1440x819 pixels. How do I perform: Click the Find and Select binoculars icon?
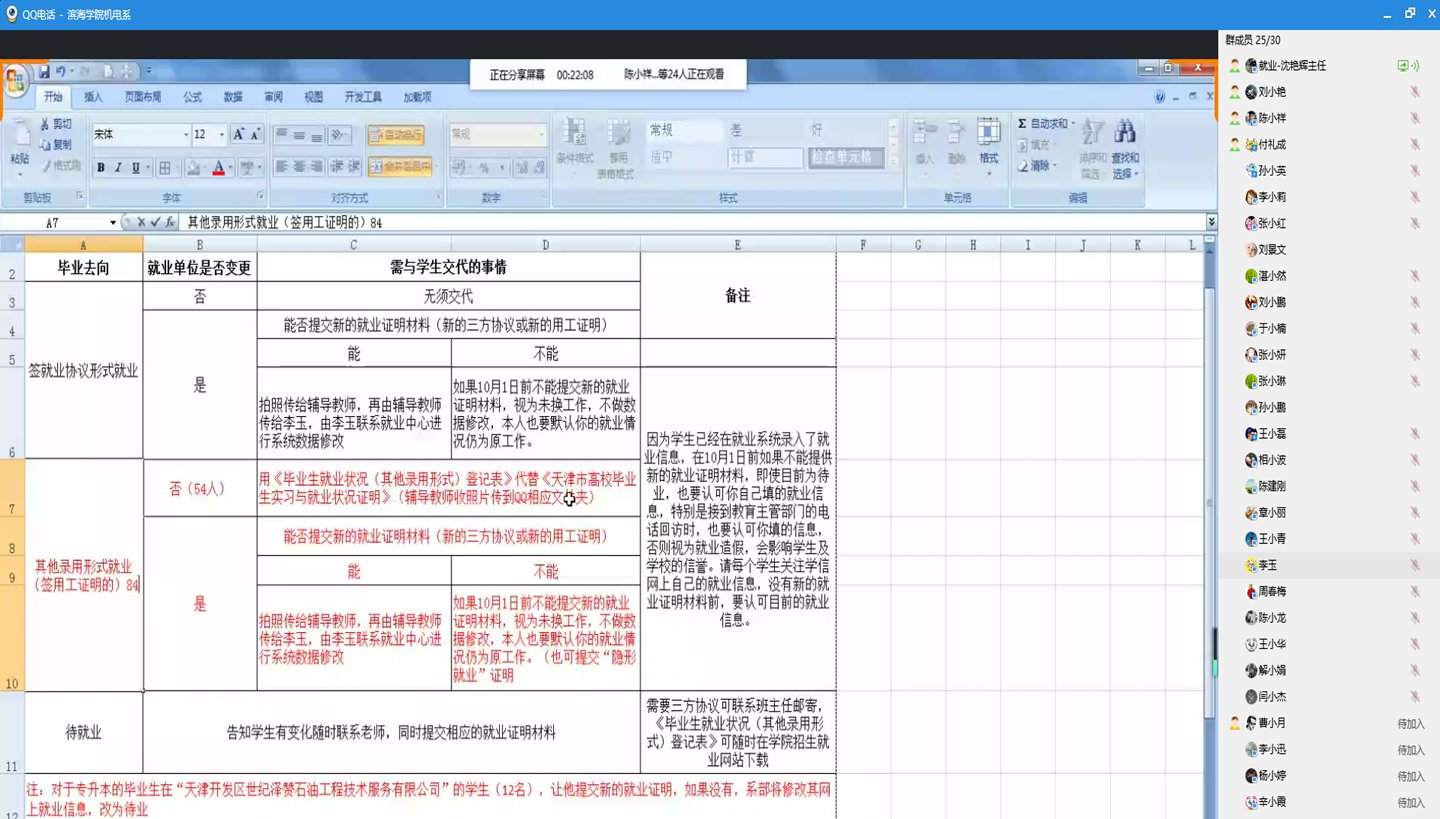tap(1125, 133)
